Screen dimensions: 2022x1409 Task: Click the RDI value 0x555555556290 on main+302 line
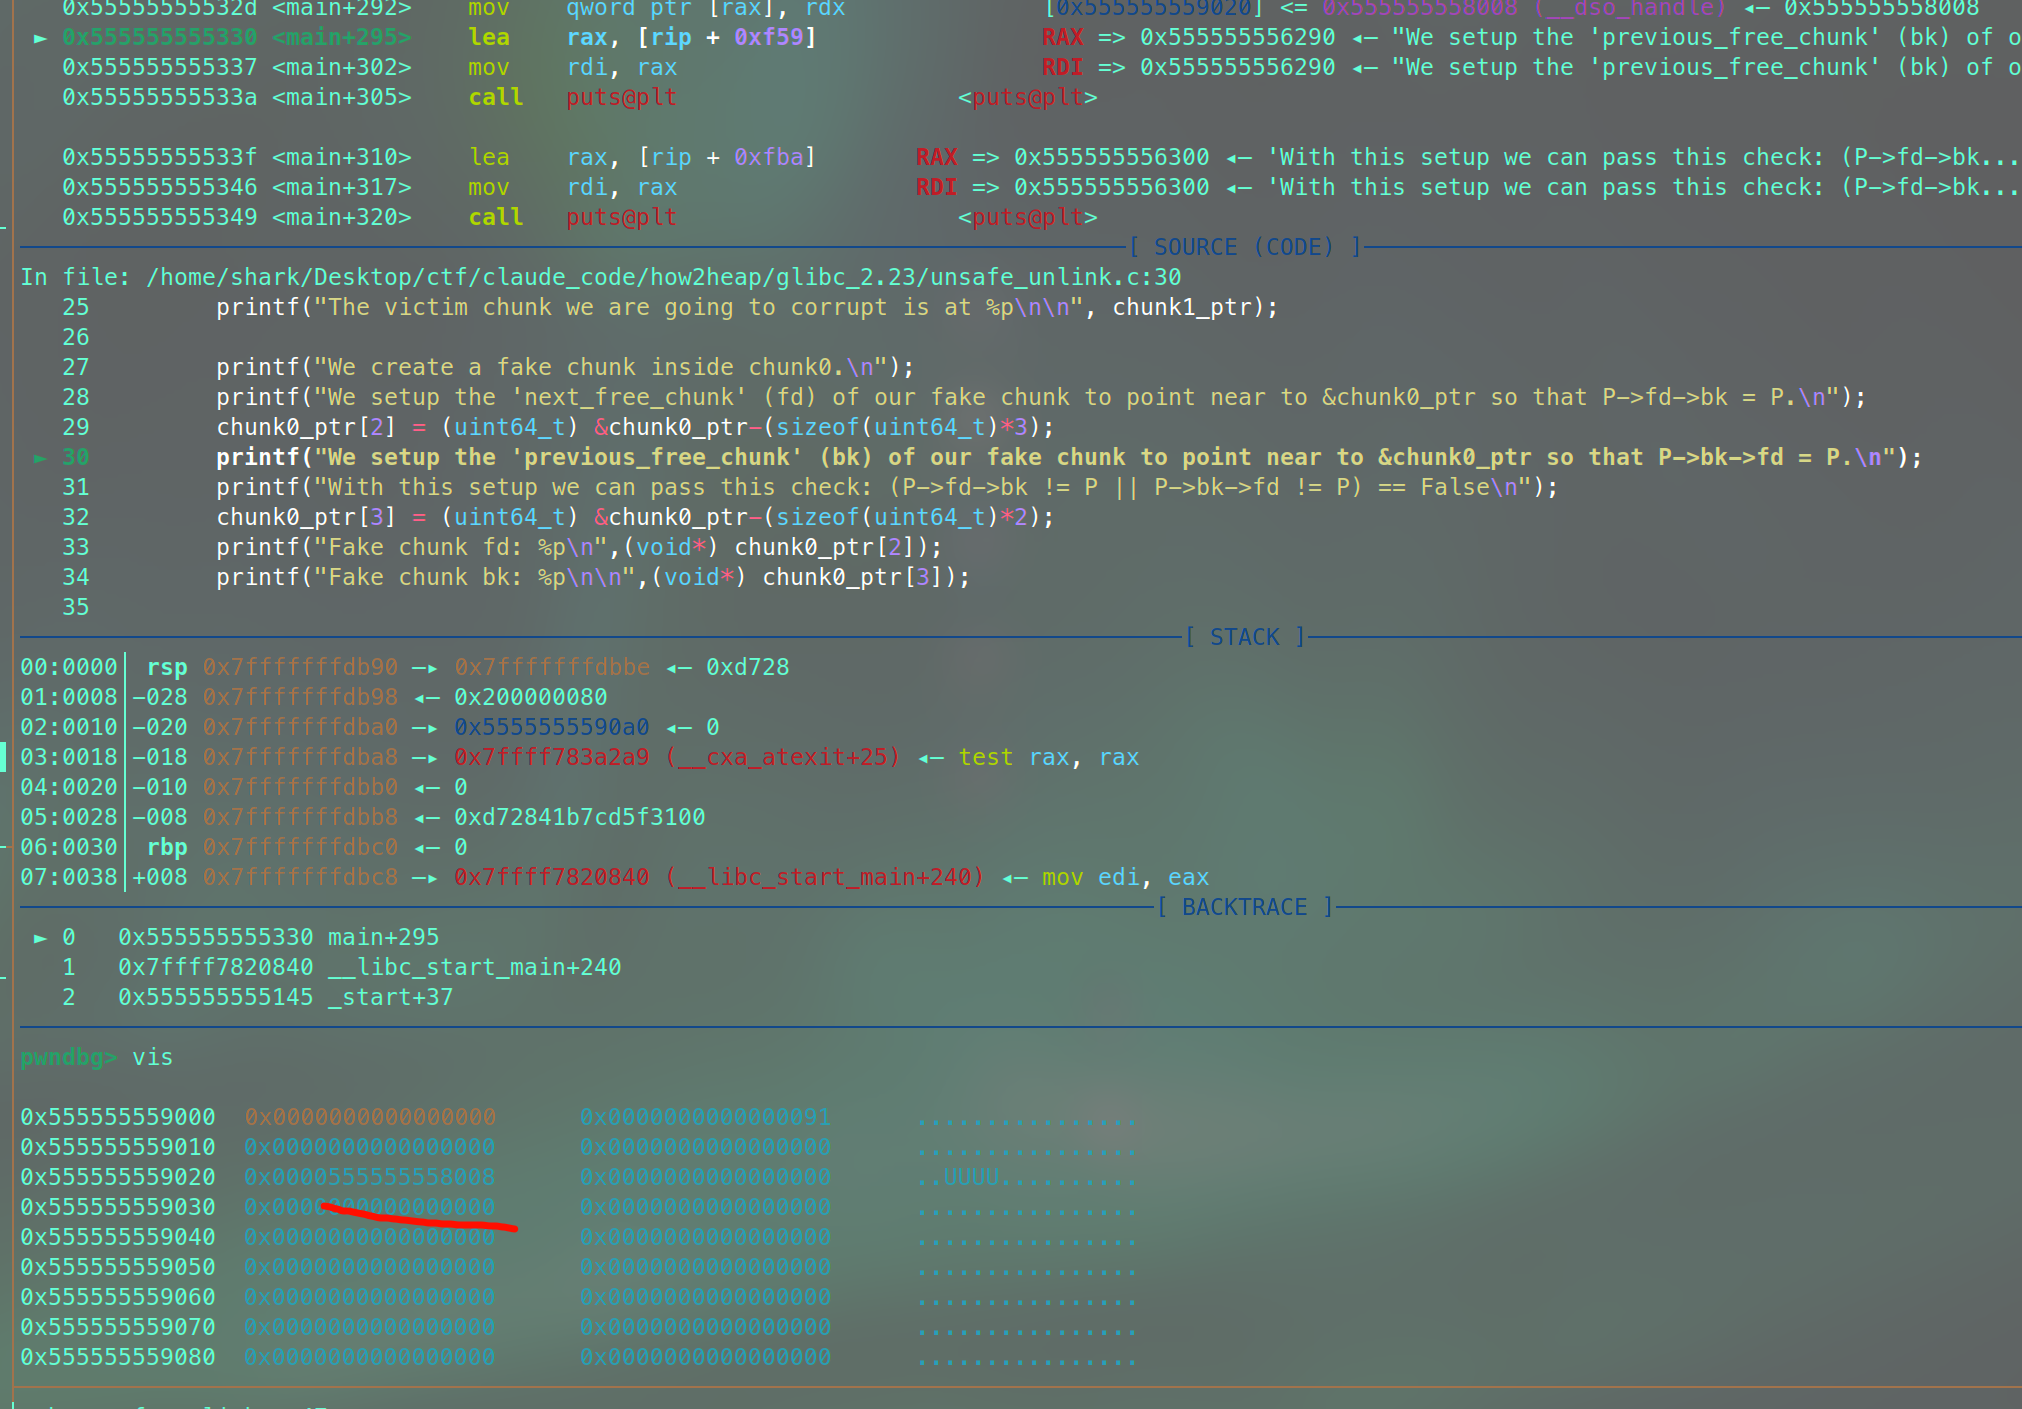[1237, 68]
